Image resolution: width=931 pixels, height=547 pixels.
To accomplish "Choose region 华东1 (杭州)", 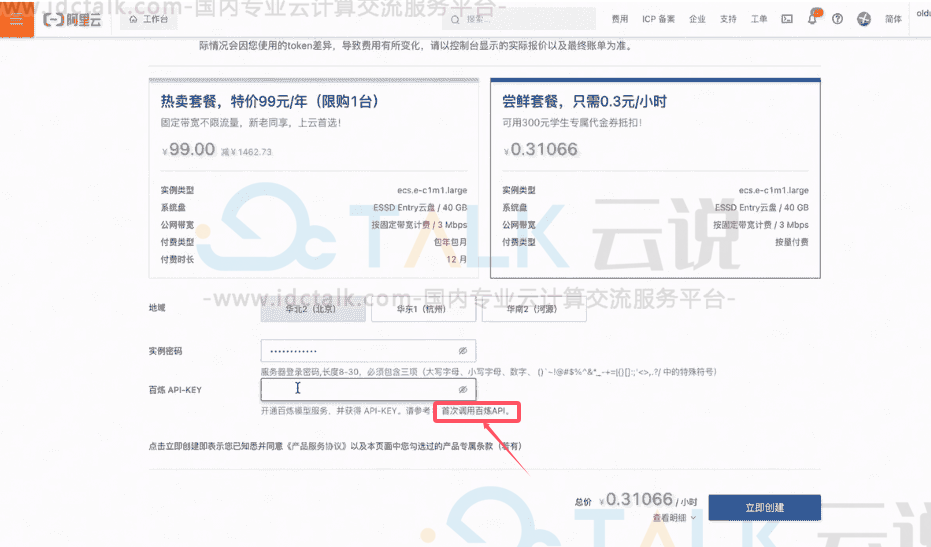I will pos(423,309).
